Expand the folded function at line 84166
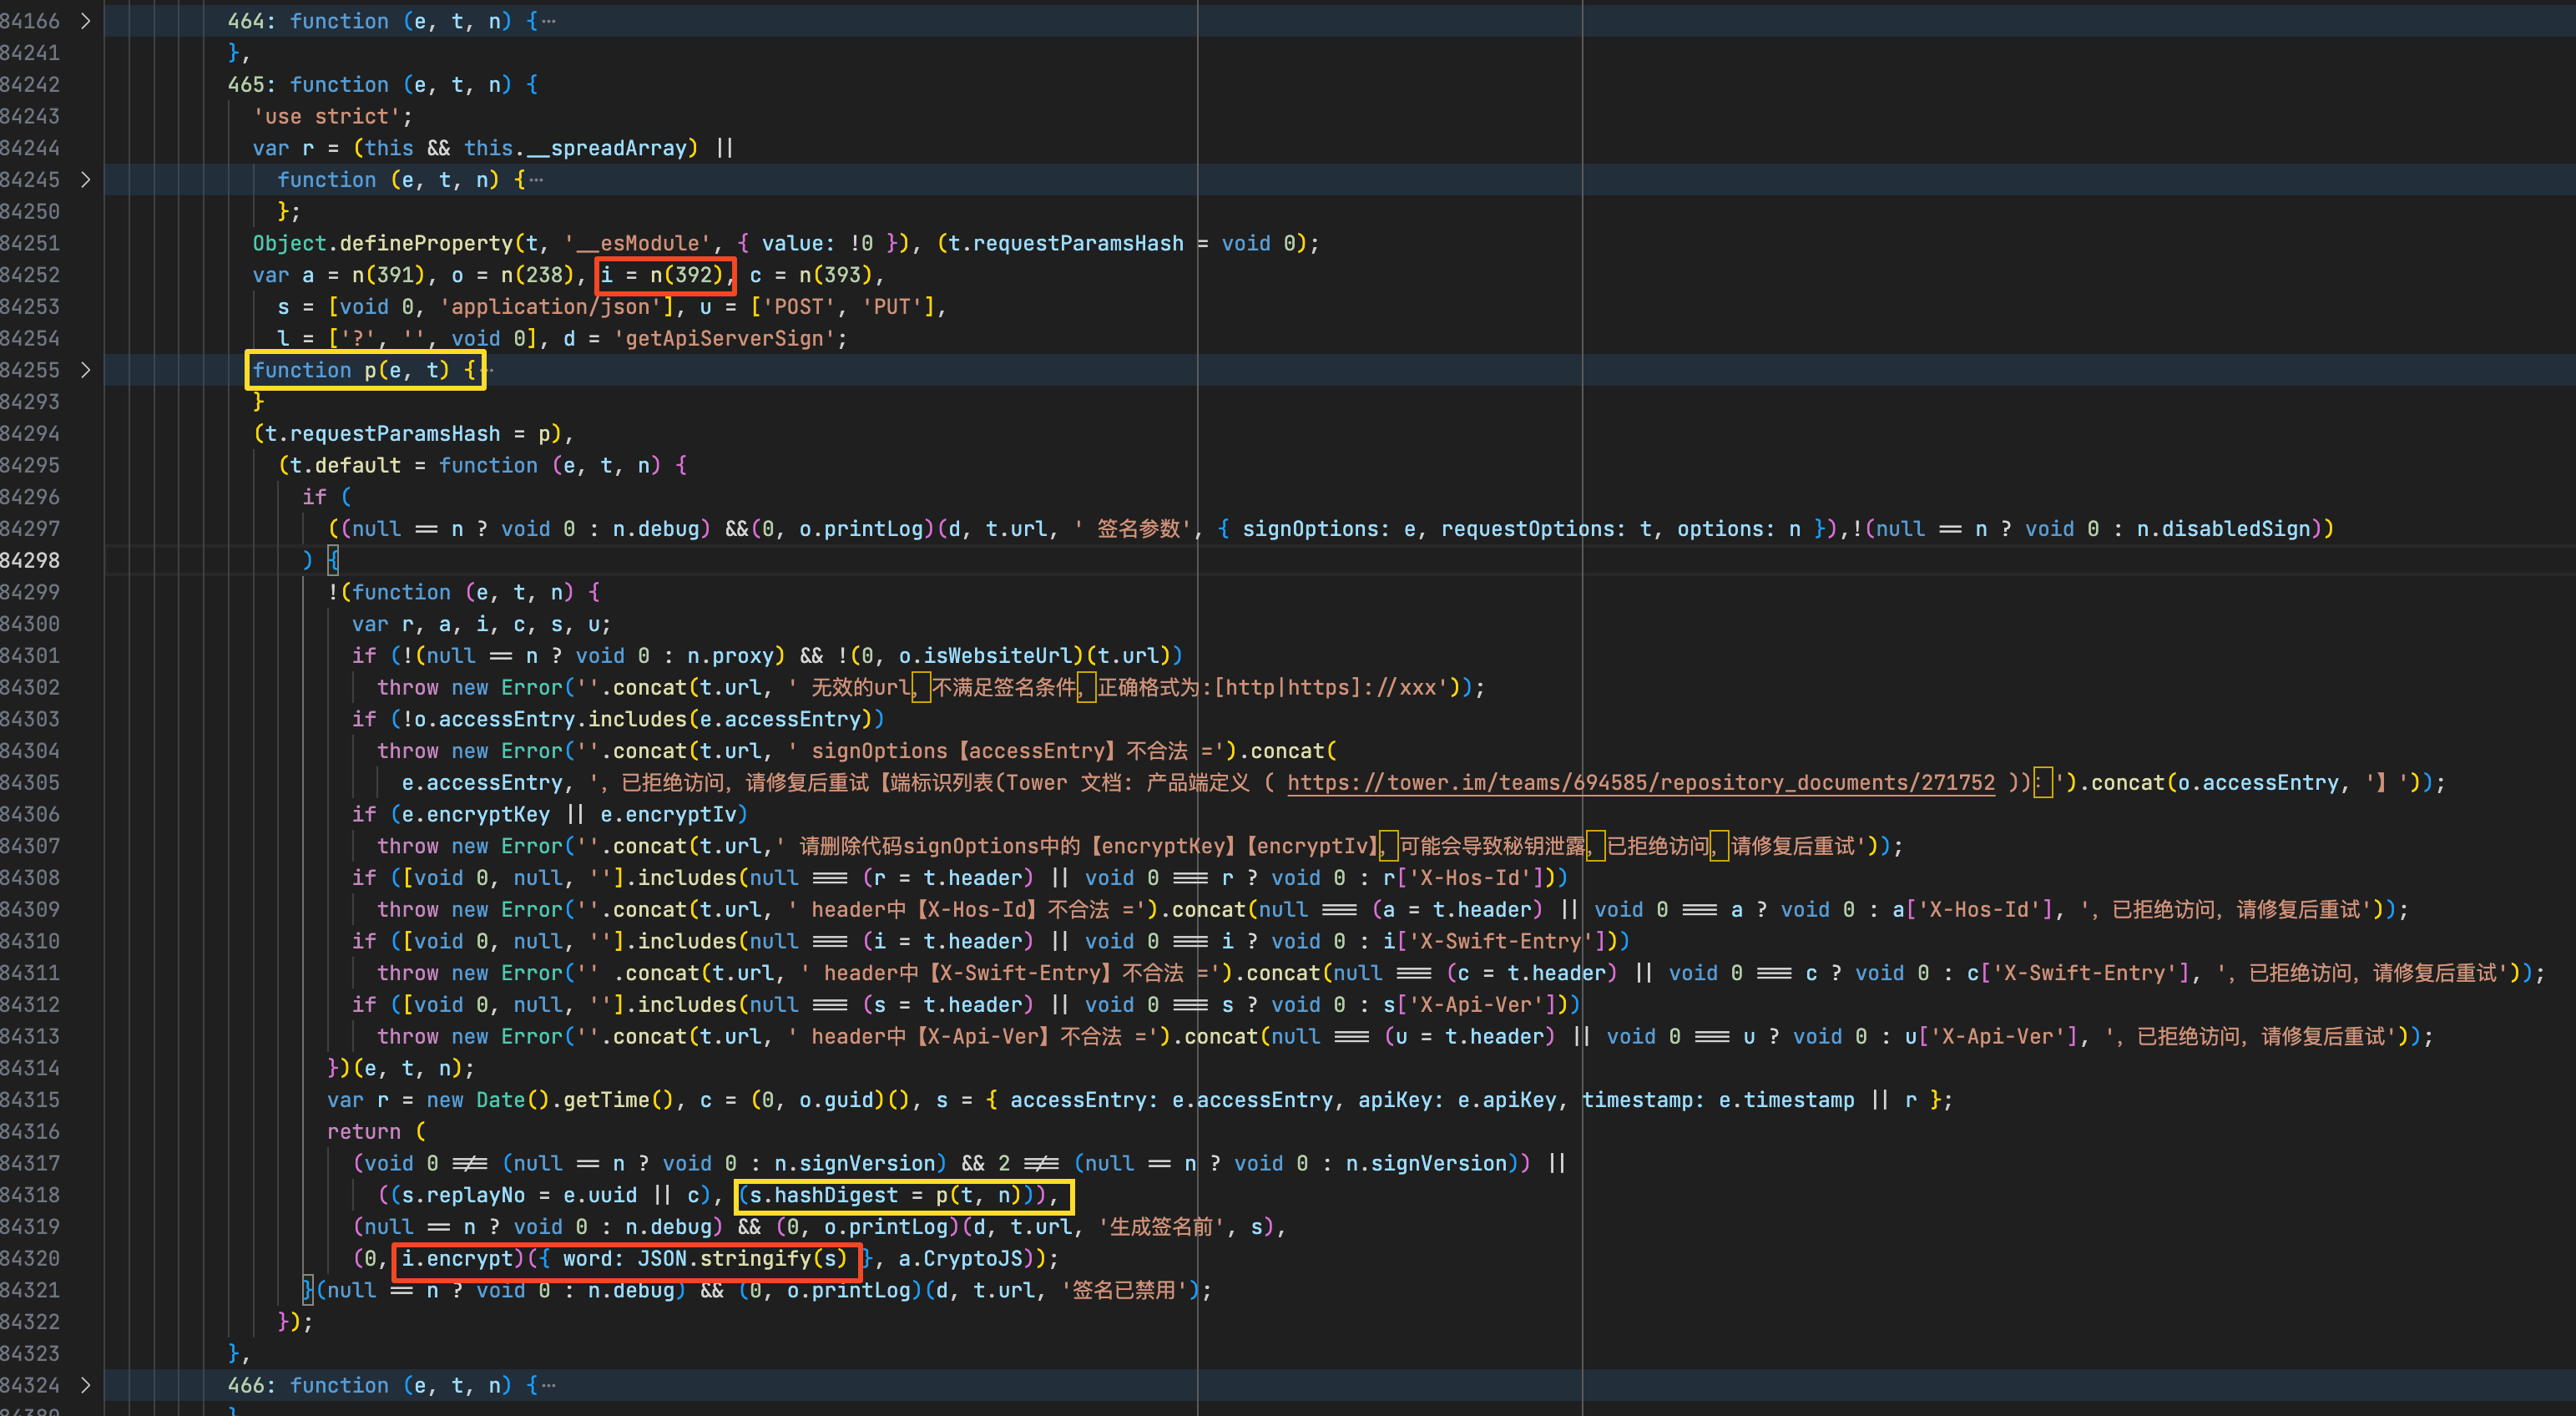 (86, 21)
